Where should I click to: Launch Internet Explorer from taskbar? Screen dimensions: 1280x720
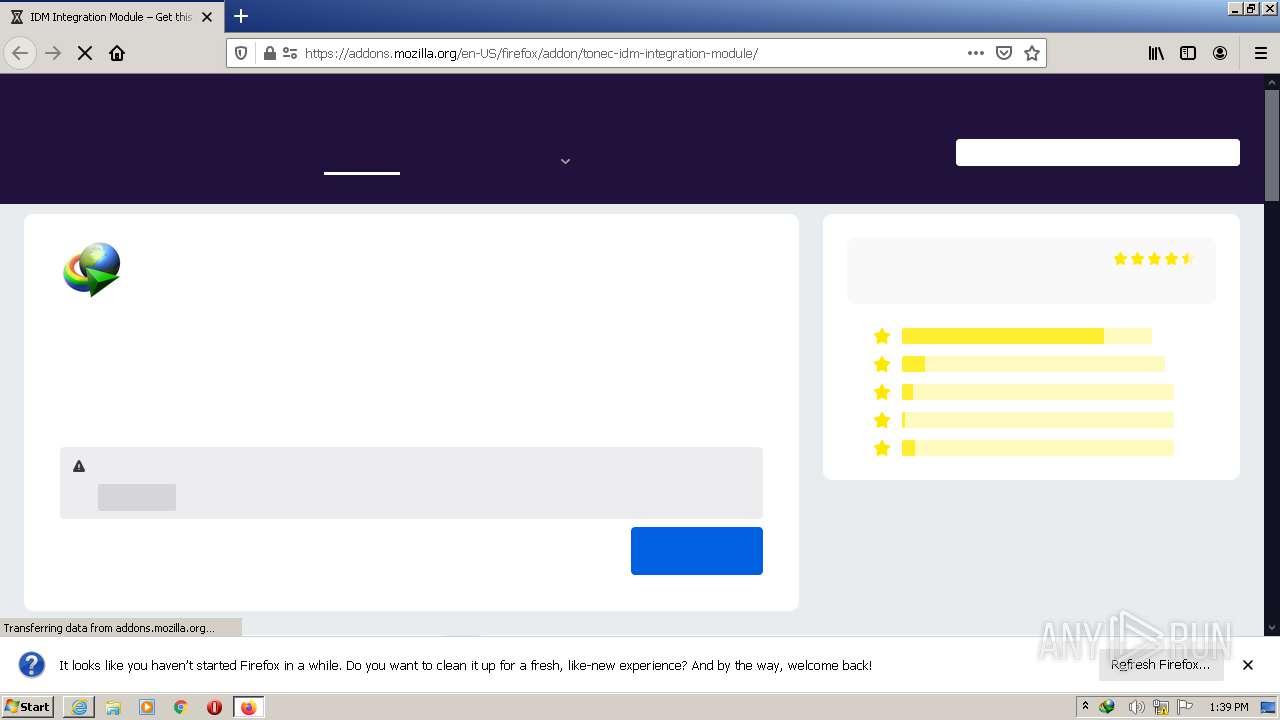[79, 707]
